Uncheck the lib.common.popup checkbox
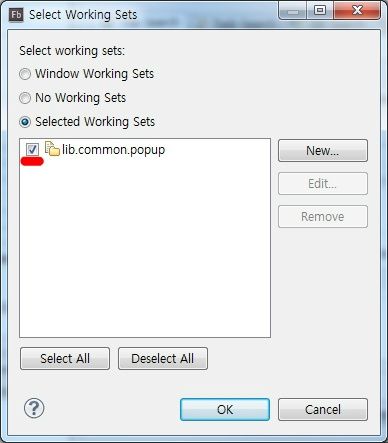Viewport: 388px width, 443px height. pos(32,149)
